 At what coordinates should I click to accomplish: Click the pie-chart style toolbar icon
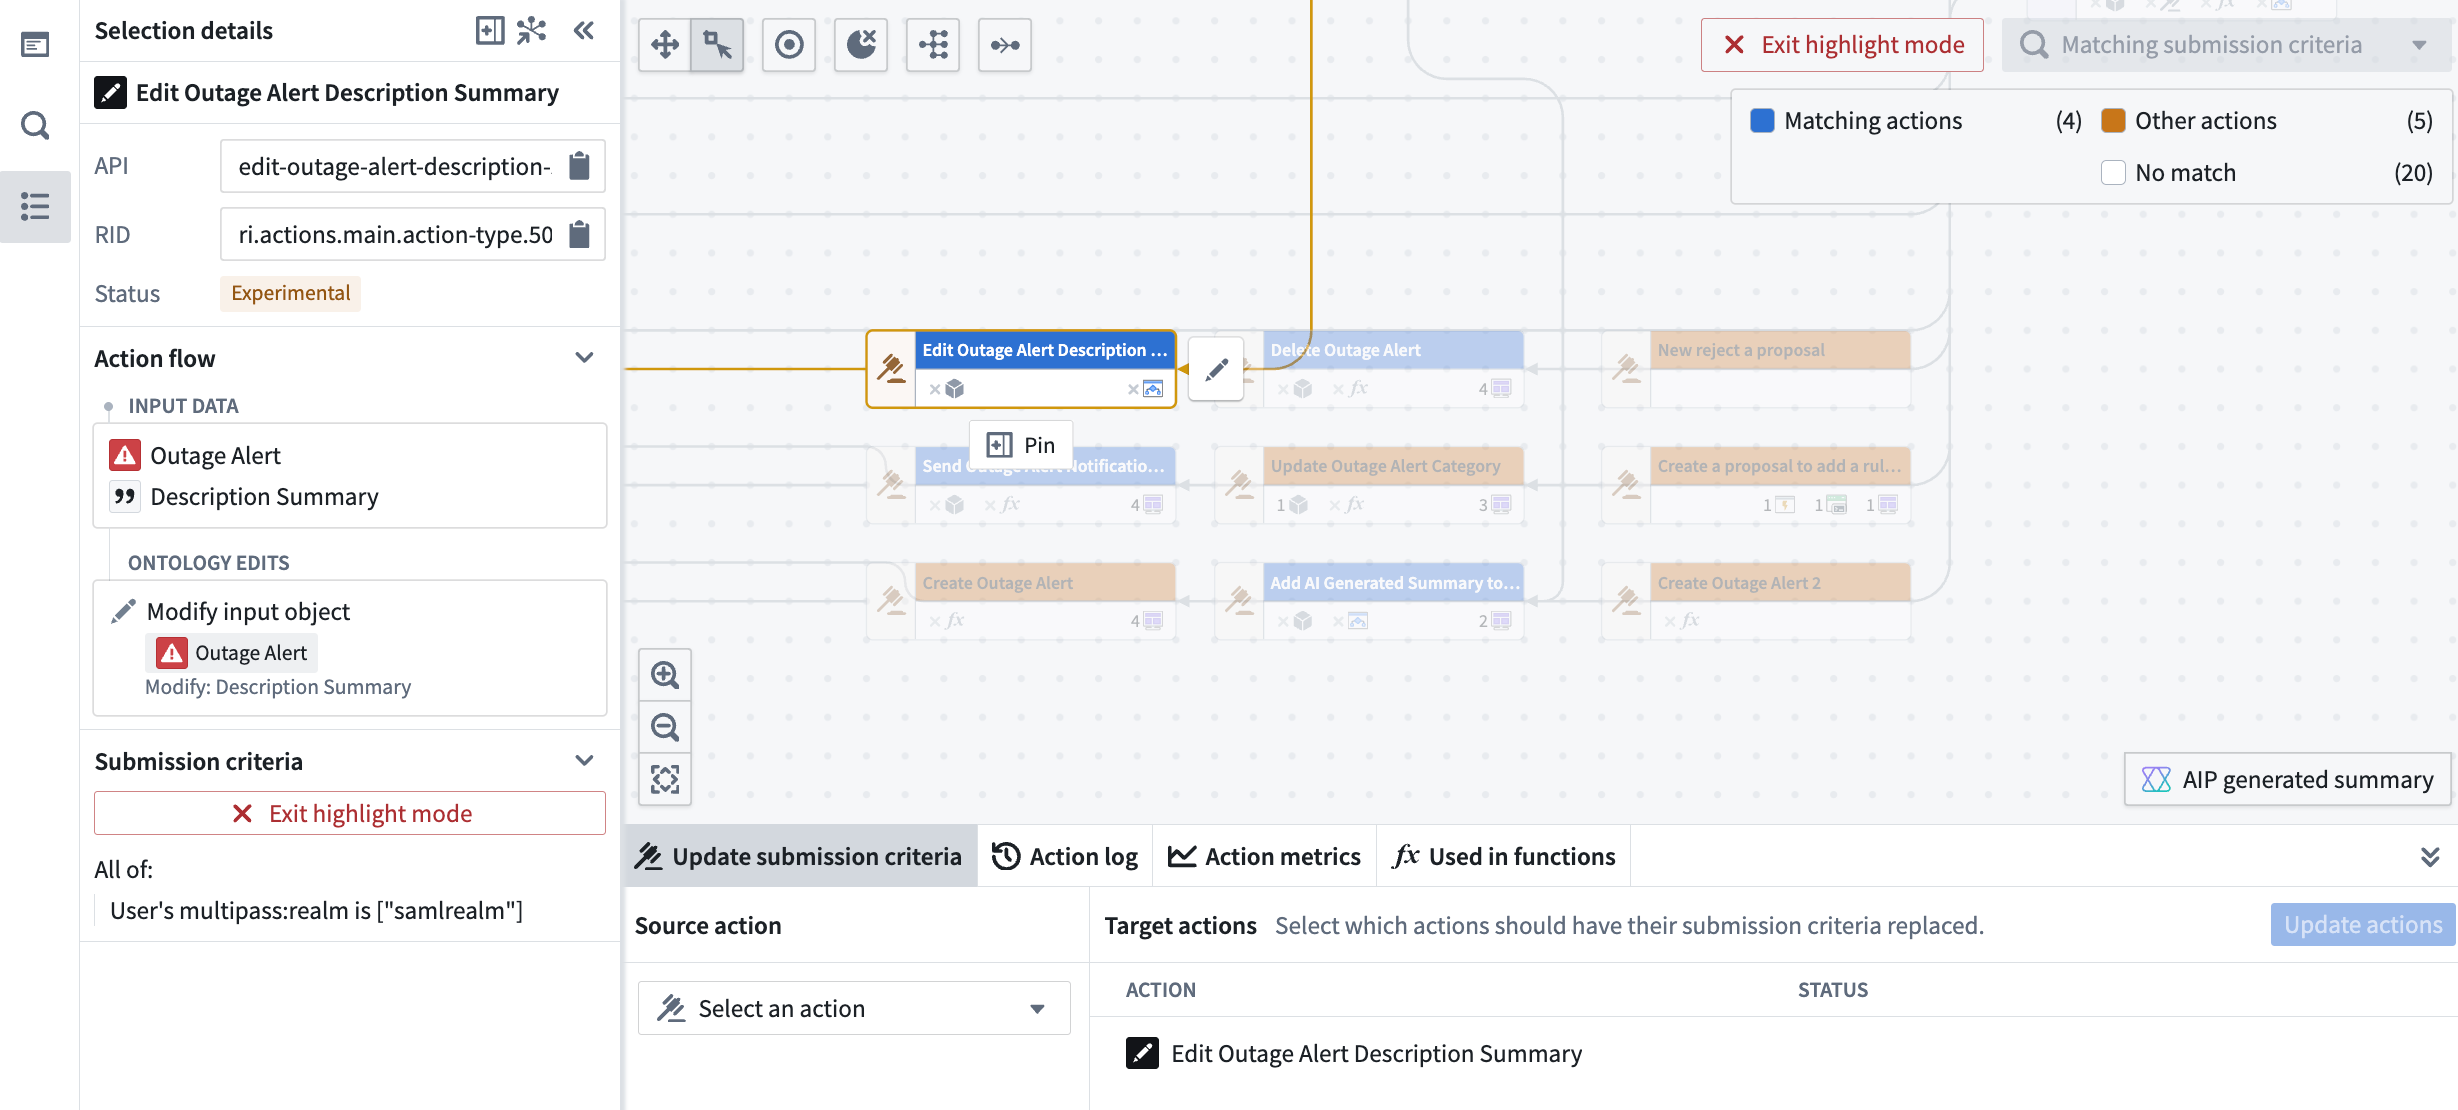click(860, 44)
